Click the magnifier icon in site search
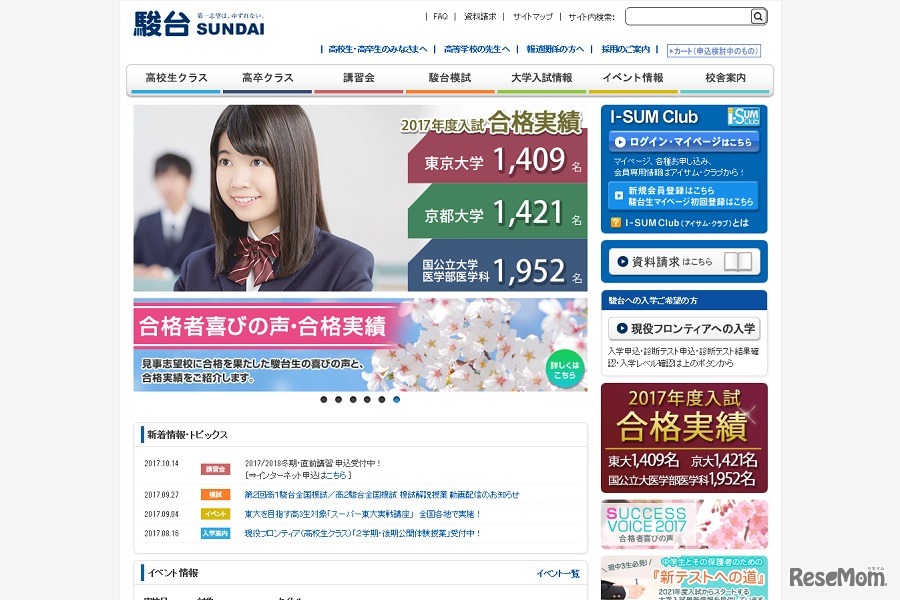 pyautogui.click(x=758, y=16)
